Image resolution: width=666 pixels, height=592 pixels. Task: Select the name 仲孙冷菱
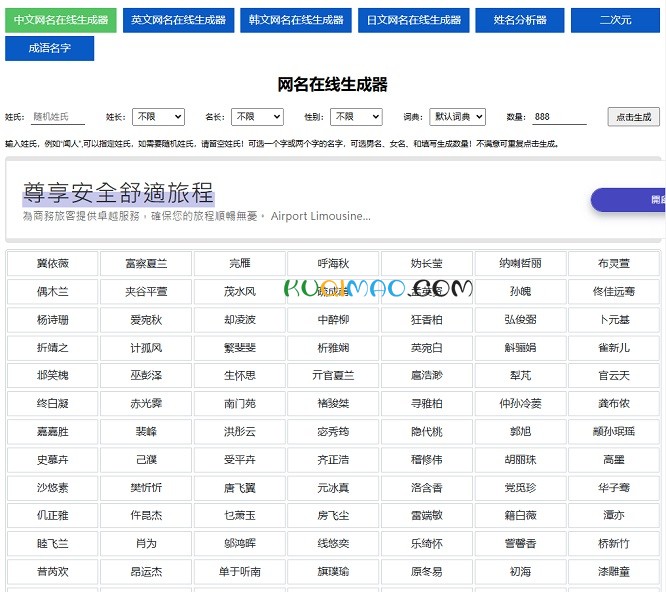click(x=520, y=403)
